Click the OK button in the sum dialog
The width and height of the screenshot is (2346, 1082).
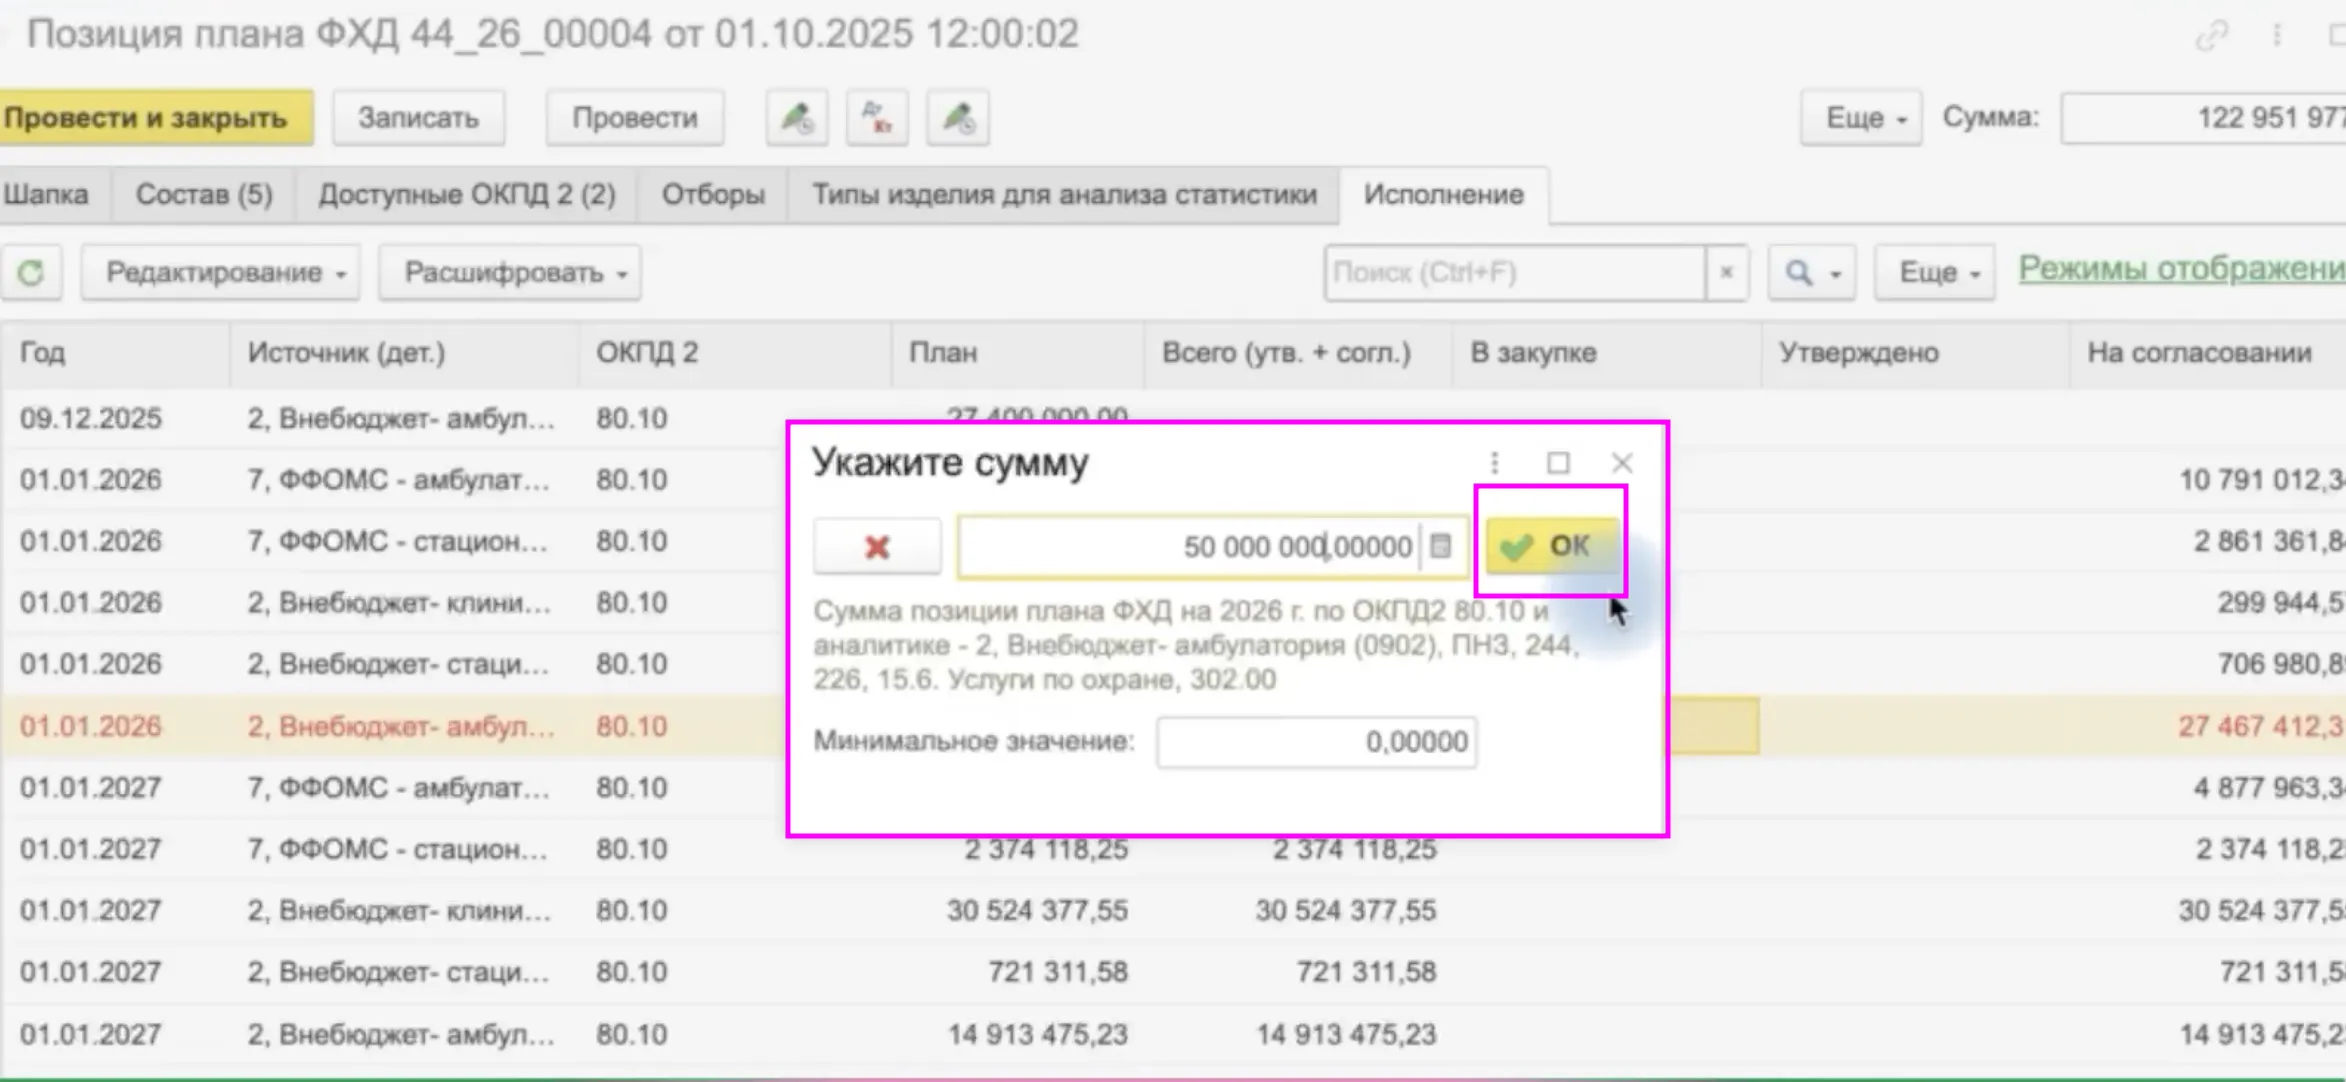tap(1551, 546)
